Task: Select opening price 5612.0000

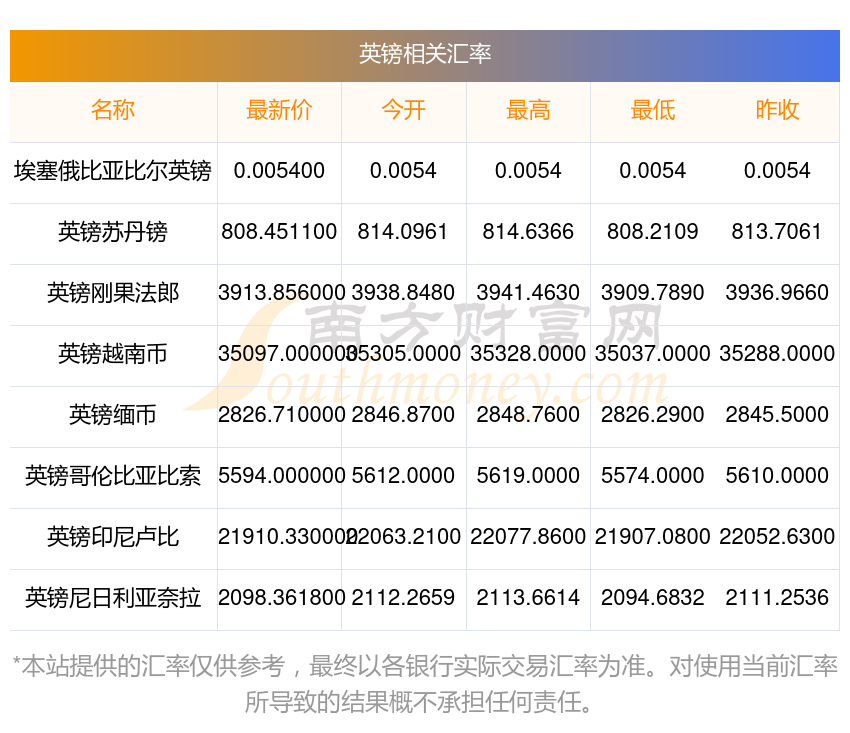Action: 403,476
